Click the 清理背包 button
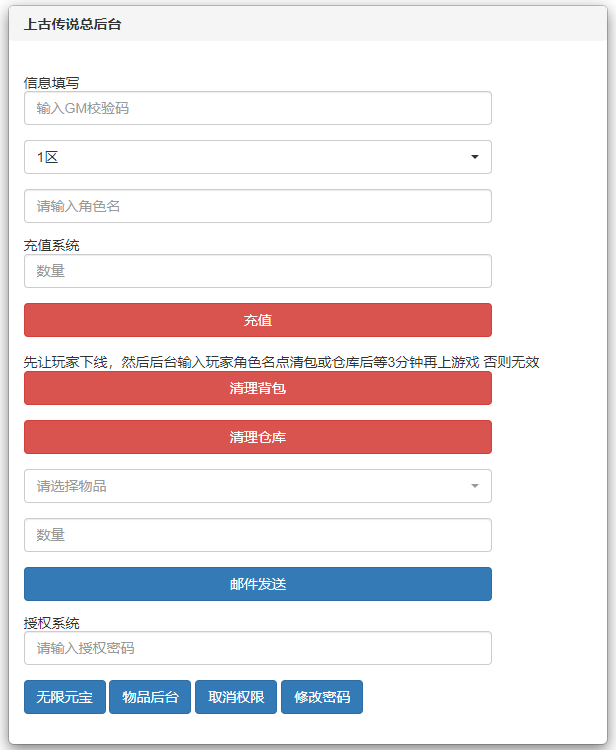This screenshot has width=616, height=750. pyautogui.click(x=258, y=388)
